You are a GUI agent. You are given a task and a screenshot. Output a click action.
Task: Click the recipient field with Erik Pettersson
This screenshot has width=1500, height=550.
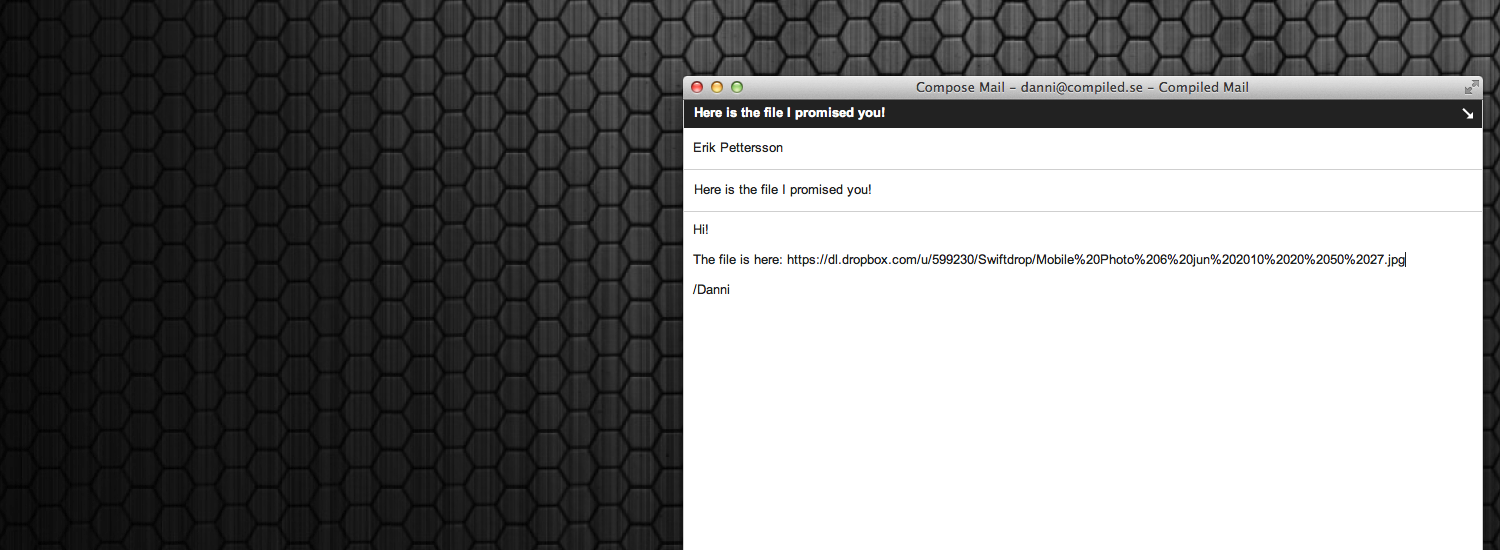pos(1082,148)
